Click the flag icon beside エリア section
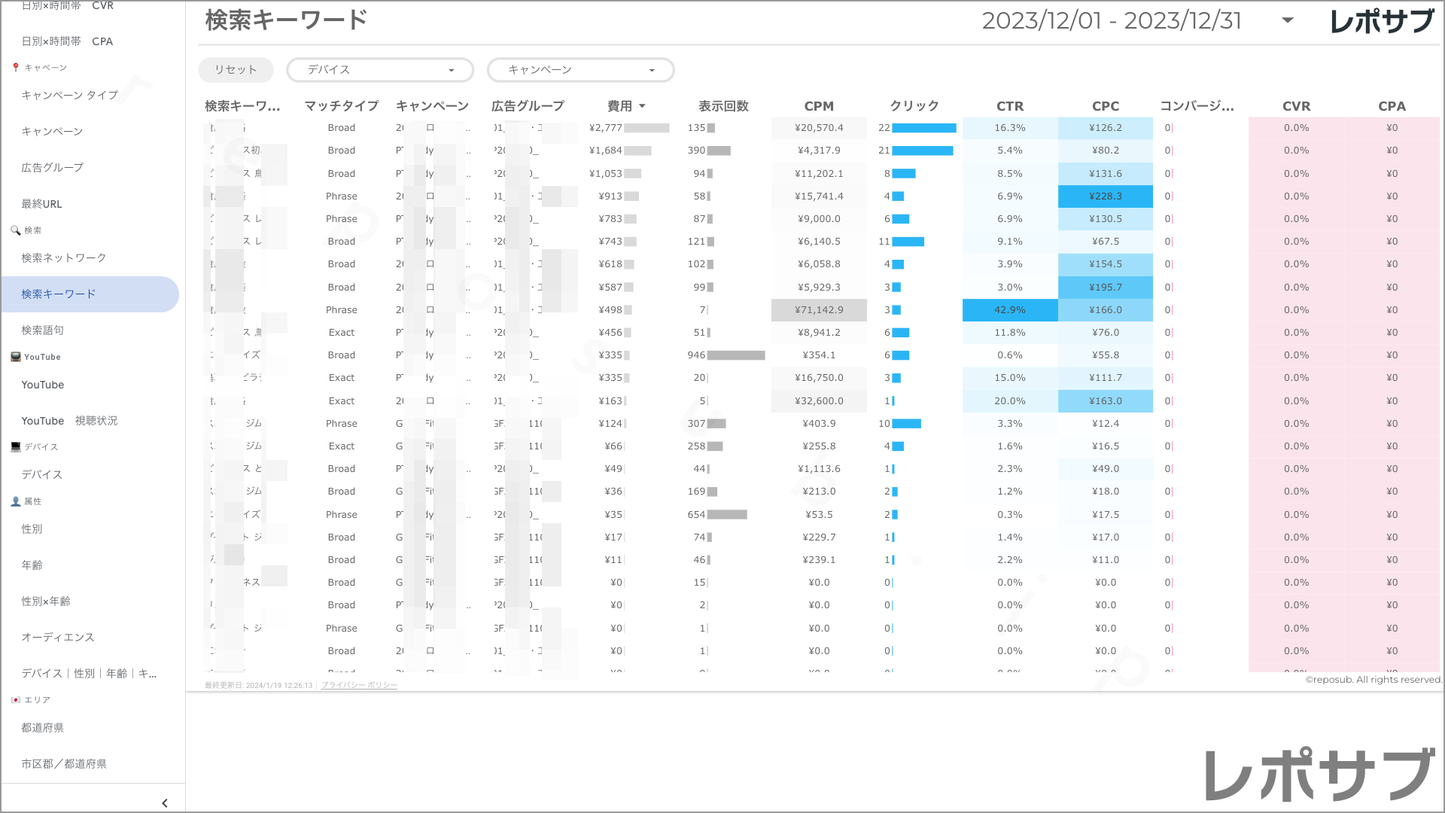 tap(15, 700)
